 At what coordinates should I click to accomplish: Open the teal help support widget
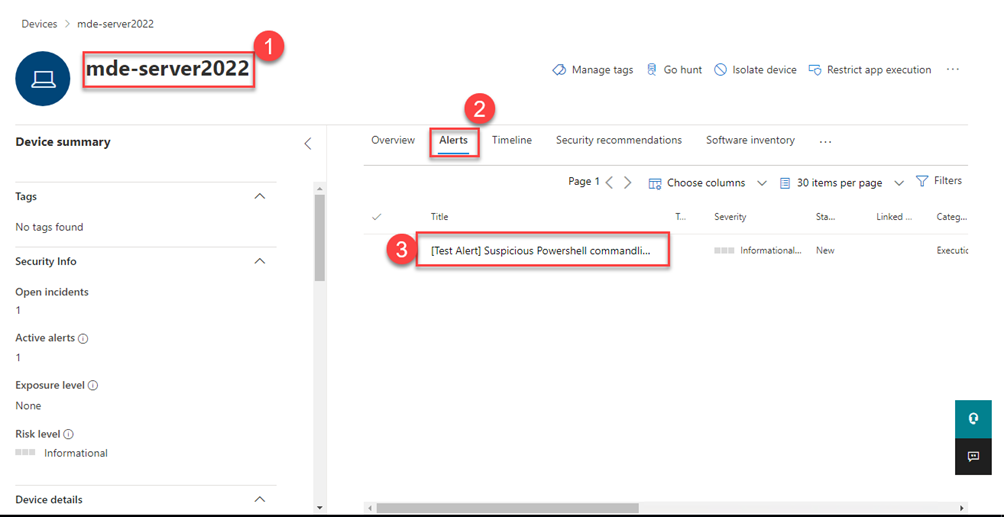click(x=973, y=419)
